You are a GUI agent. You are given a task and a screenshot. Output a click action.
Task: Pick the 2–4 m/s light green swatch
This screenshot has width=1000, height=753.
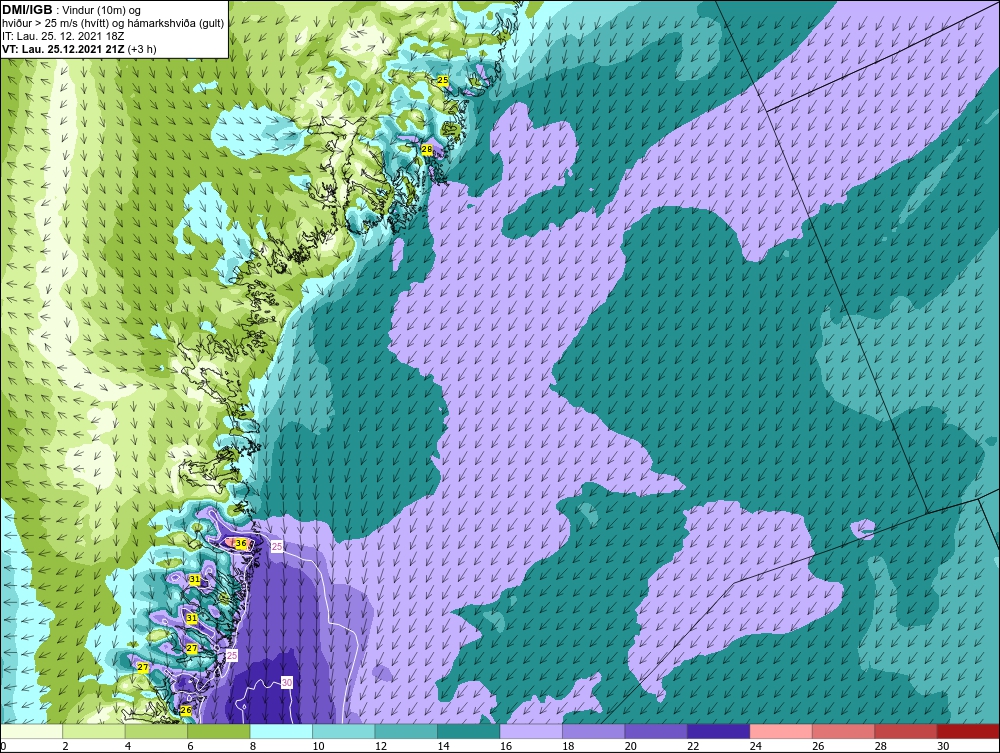(94, 731)
